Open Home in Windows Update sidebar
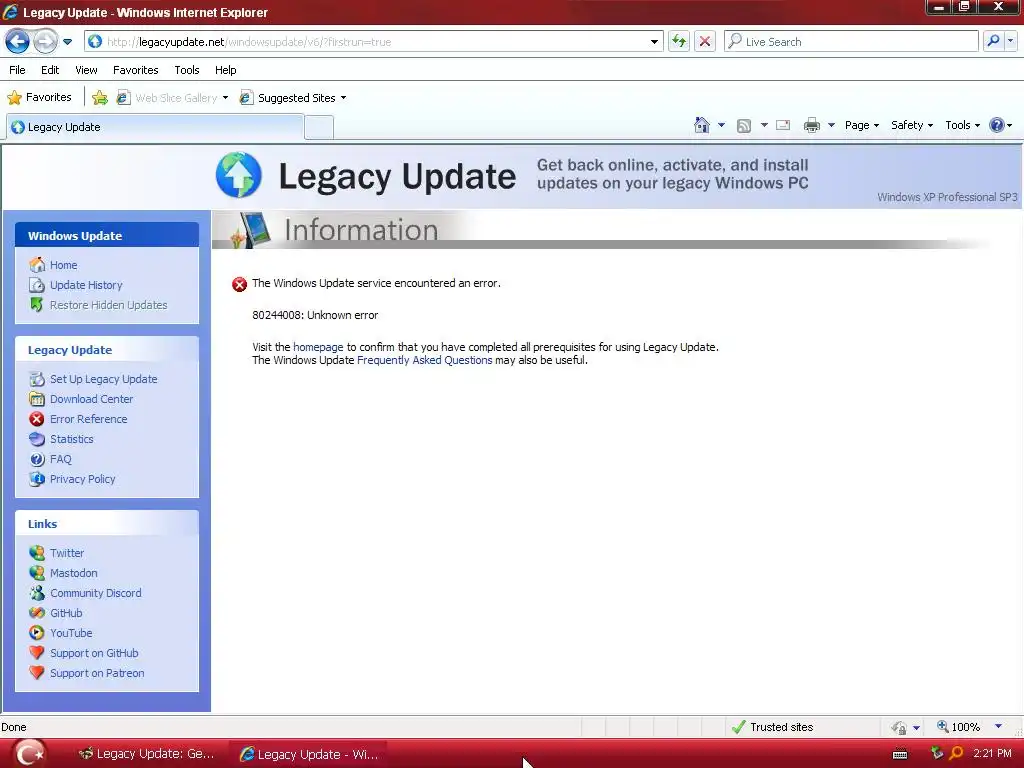This screenshot has width=1024, height=768. [x=63, y=265]
